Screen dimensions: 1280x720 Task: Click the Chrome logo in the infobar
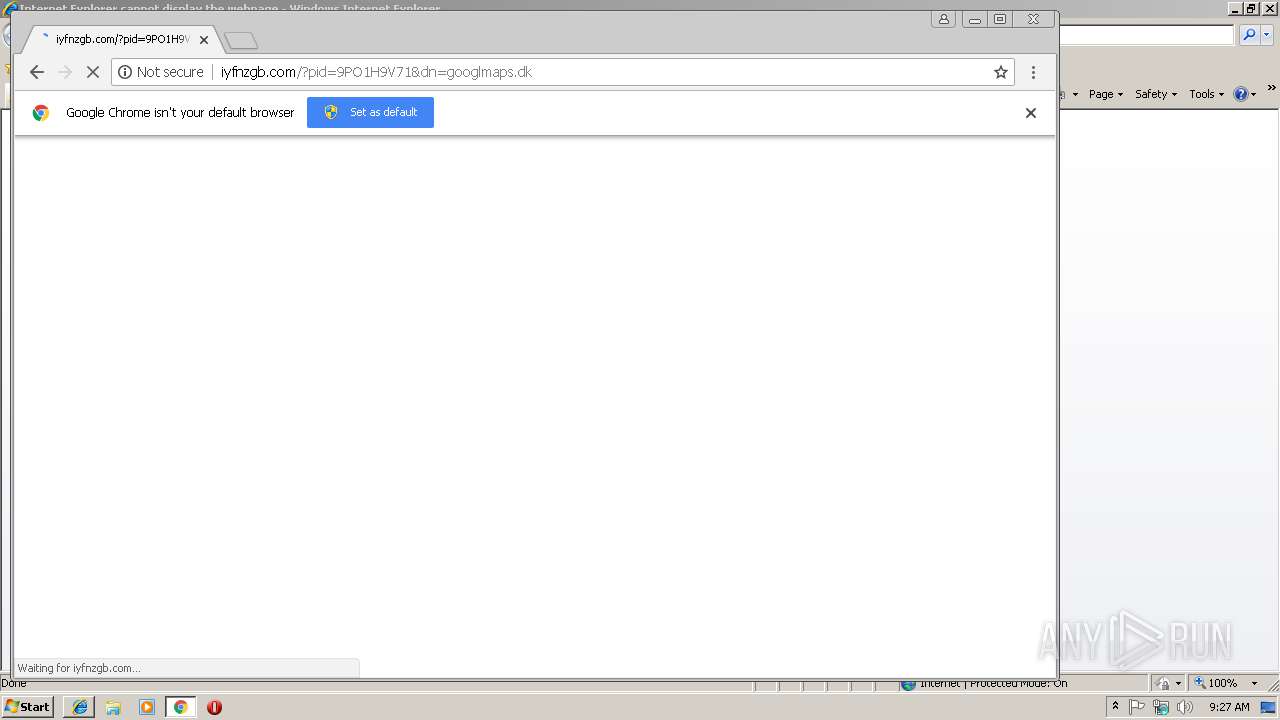[x=41, y=113]
